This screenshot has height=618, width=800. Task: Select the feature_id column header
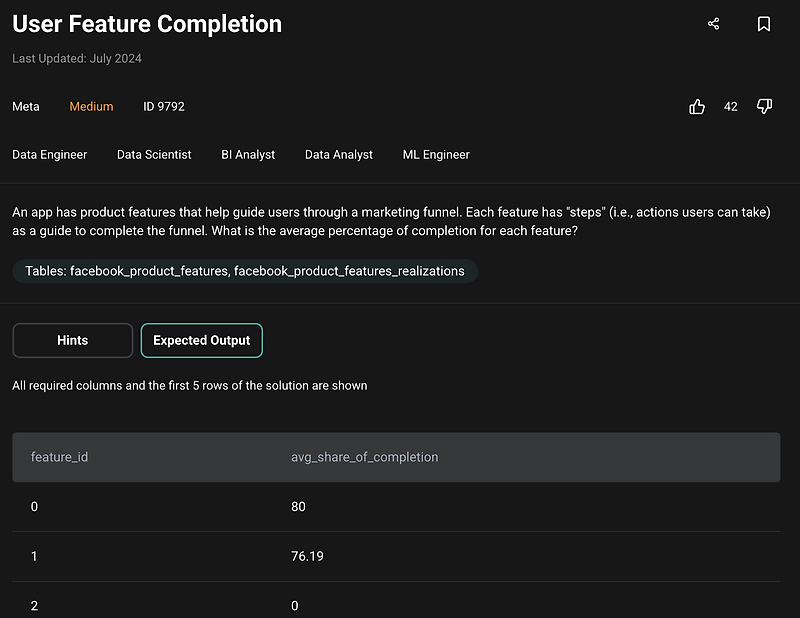60,456
